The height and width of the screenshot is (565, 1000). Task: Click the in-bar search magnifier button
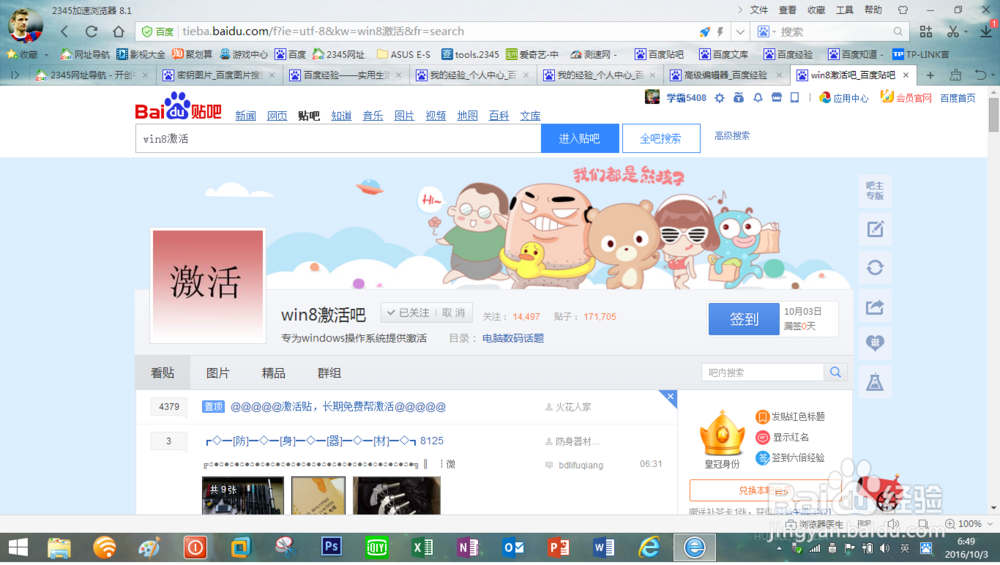click(835, 372)
